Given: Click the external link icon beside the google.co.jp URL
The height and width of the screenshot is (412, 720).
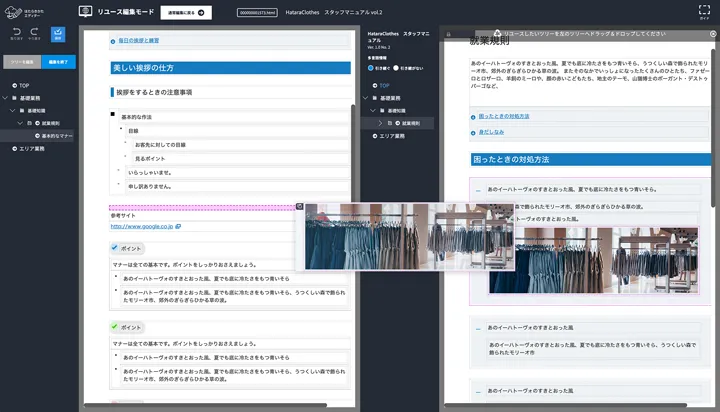Looking at the screenshot, I should pyautogui.click(x=177, y=227).
